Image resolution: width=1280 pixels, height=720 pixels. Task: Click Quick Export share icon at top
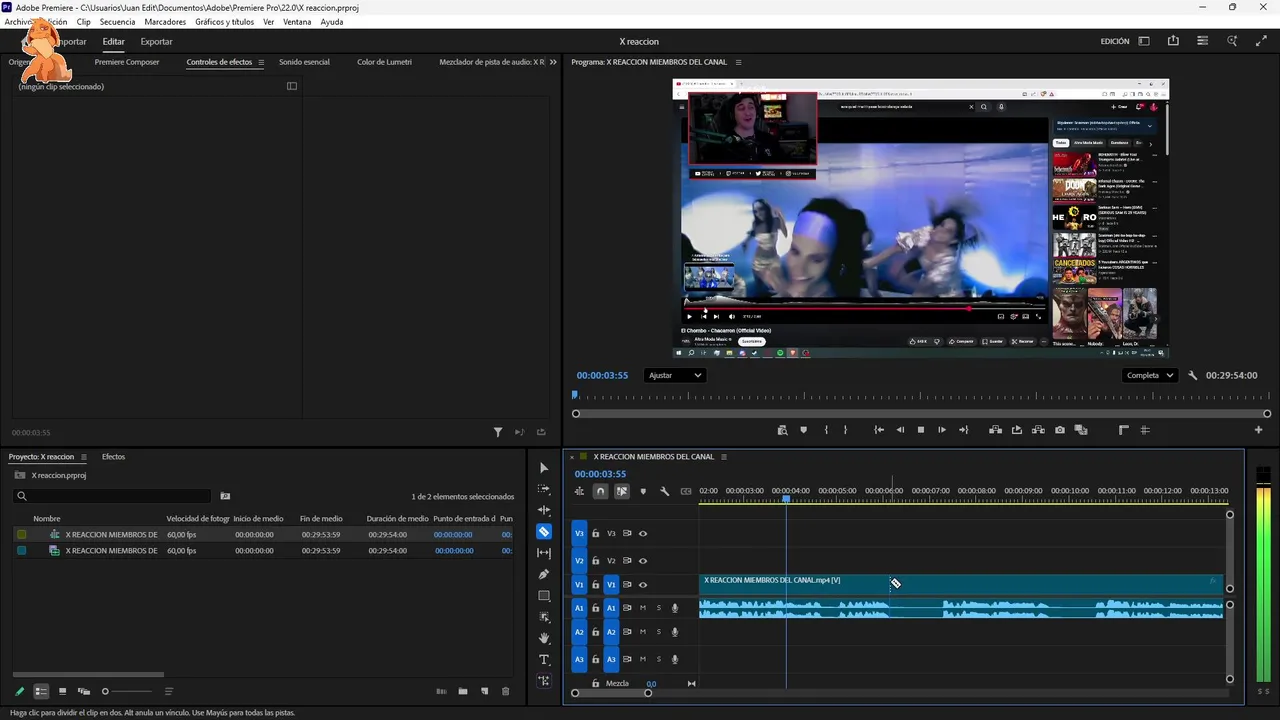point(1173,41)
